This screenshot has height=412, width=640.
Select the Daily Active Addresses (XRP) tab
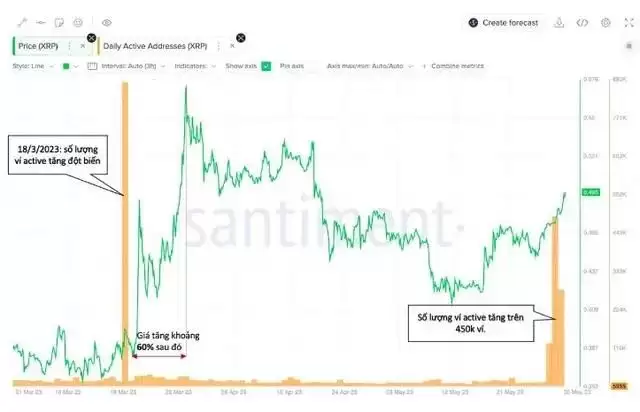155,46
